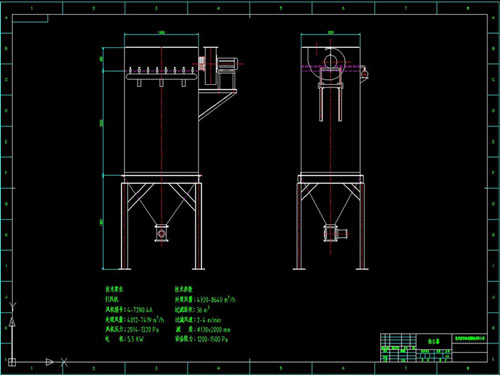Select the pulse-jet header pipe in the front view

162,77
